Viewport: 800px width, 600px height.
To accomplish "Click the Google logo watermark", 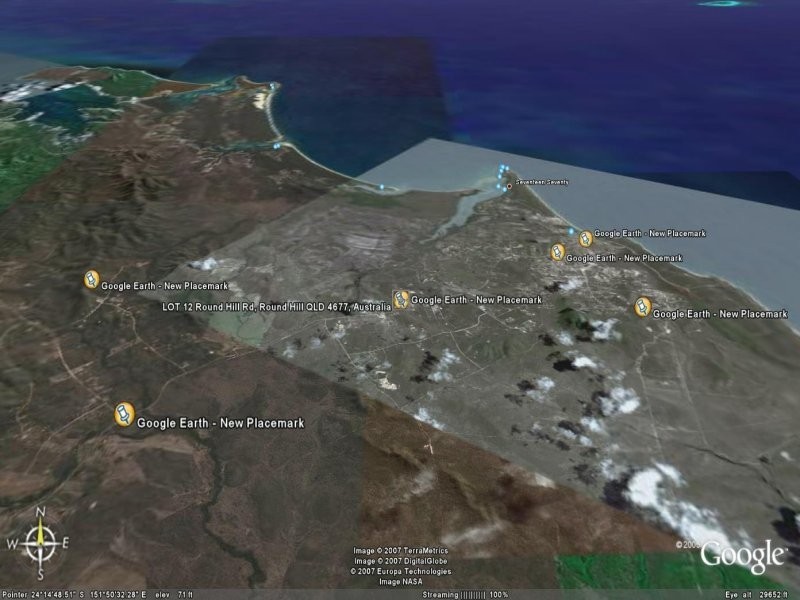I will [x=742, y=555].
